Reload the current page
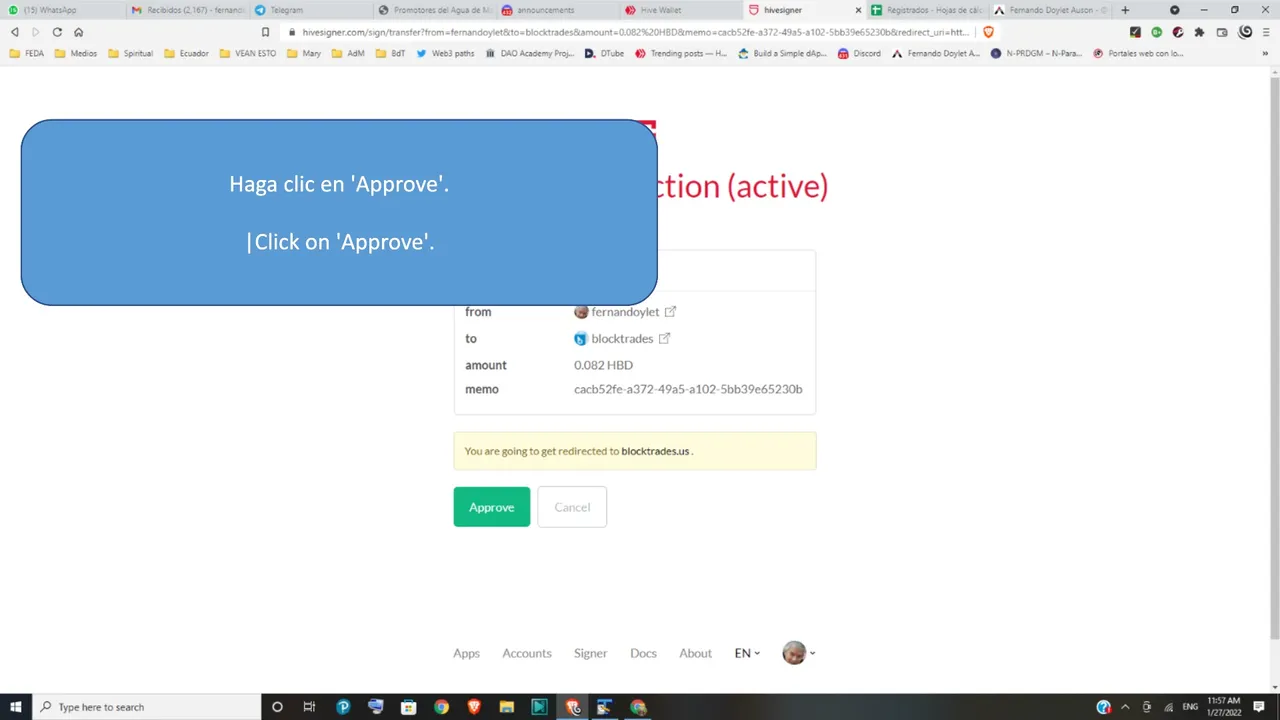Screen dimensions: 1280x720 pos(57,32)
